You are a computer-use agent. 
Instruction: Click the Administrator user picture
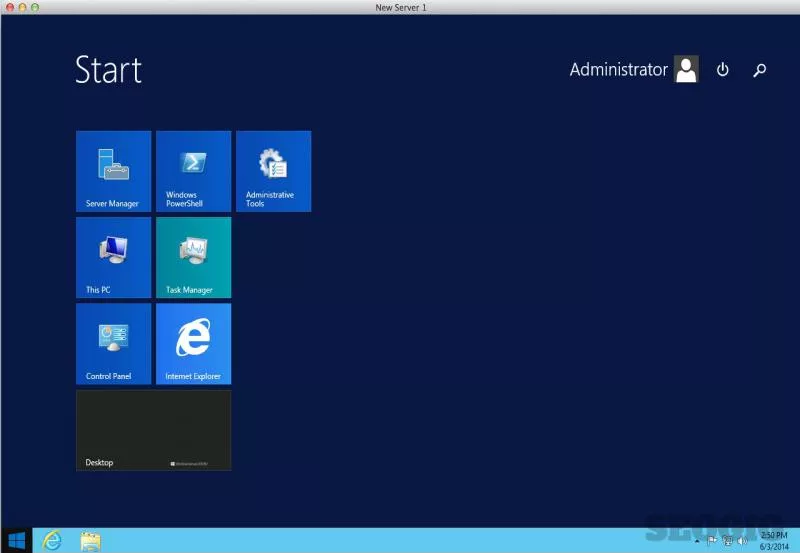tap(686, 69)
